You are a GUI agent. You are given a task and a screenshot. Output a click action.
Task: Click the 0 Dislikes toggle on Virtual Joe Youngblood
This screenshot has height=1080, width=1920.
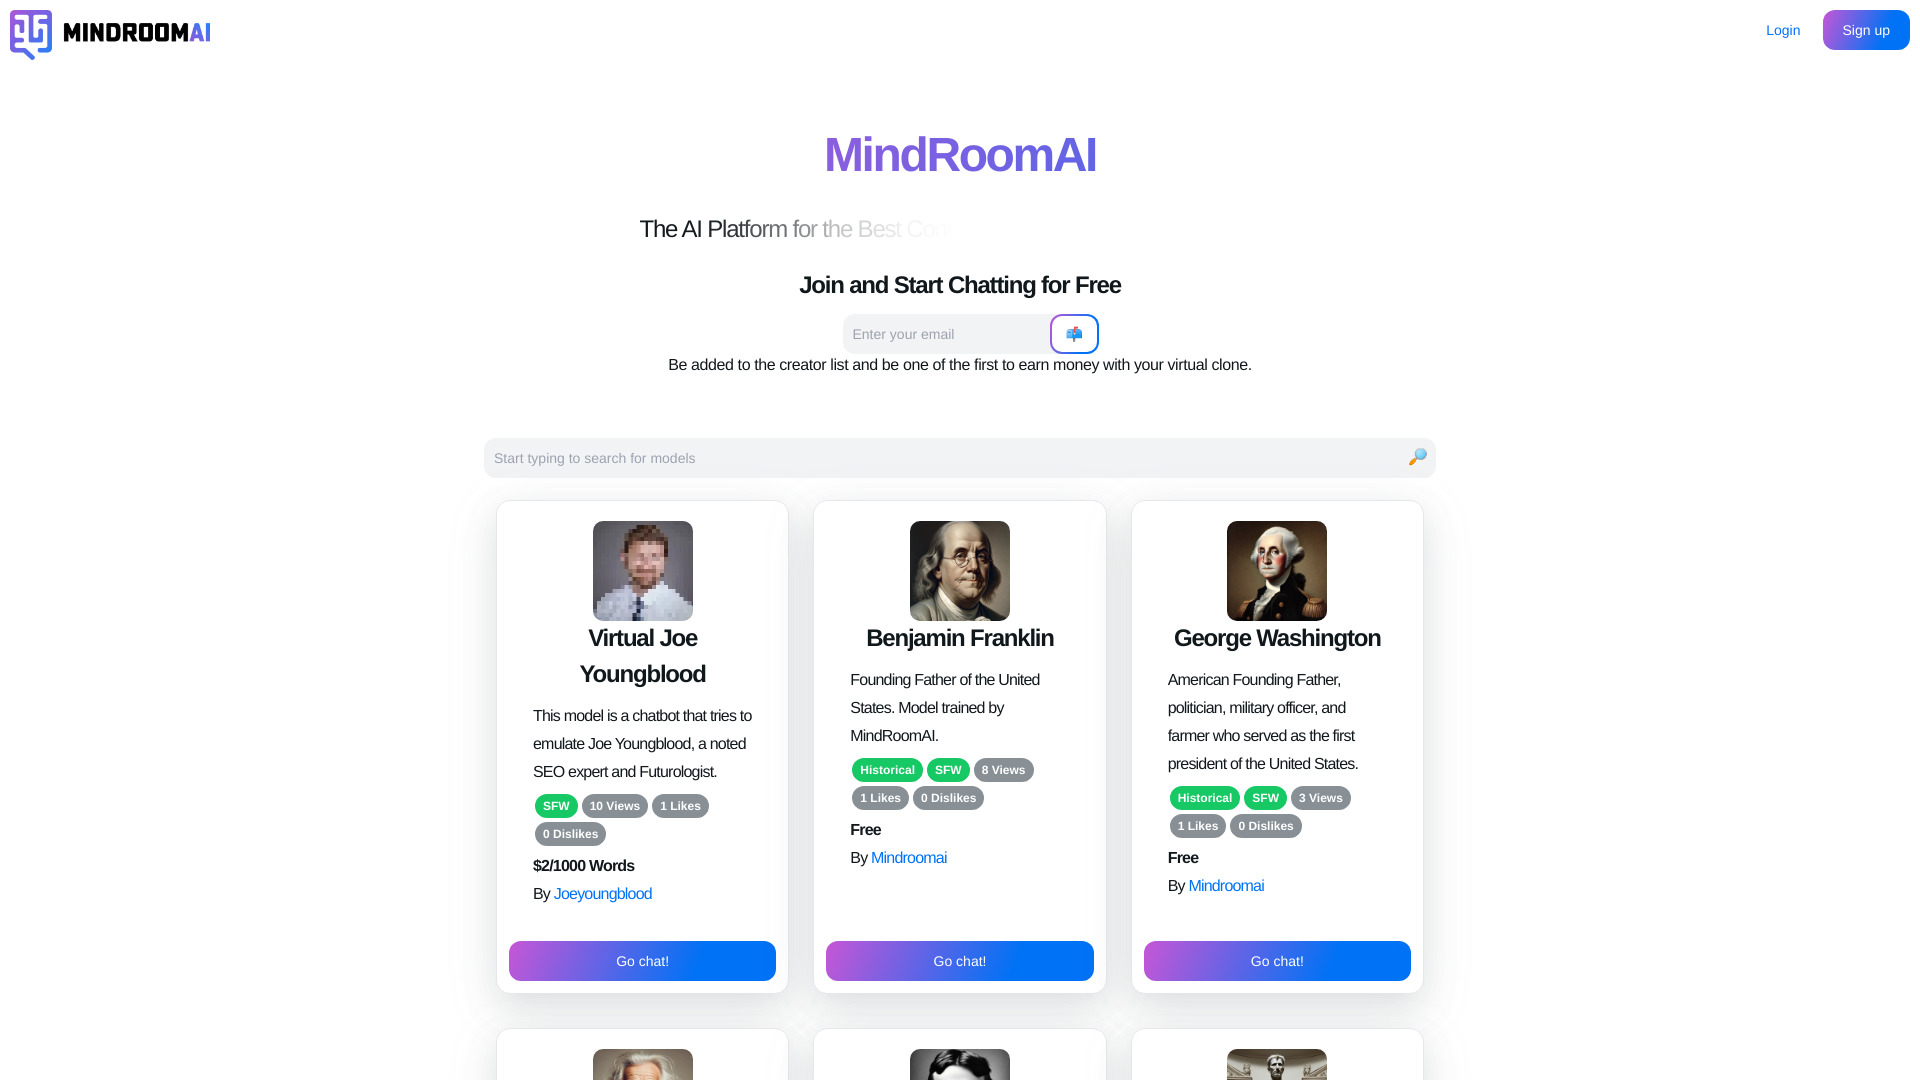tap(570, 832)
